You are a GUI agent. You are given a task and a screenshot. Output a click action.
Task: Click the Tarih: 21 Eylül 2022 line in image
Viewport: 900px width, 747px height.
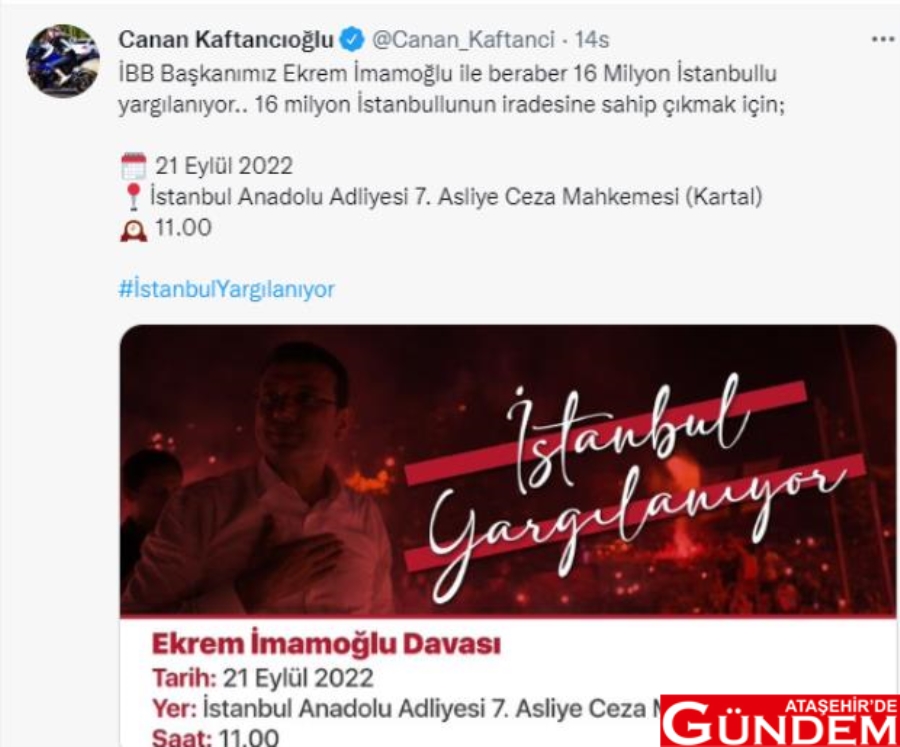pyautogui.click(x=262, y=678)
